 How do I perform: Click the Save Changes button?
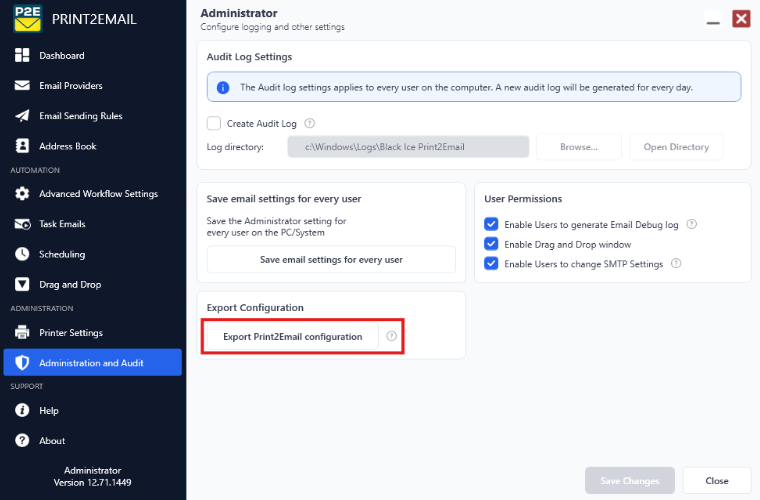[x=630, y=481]
